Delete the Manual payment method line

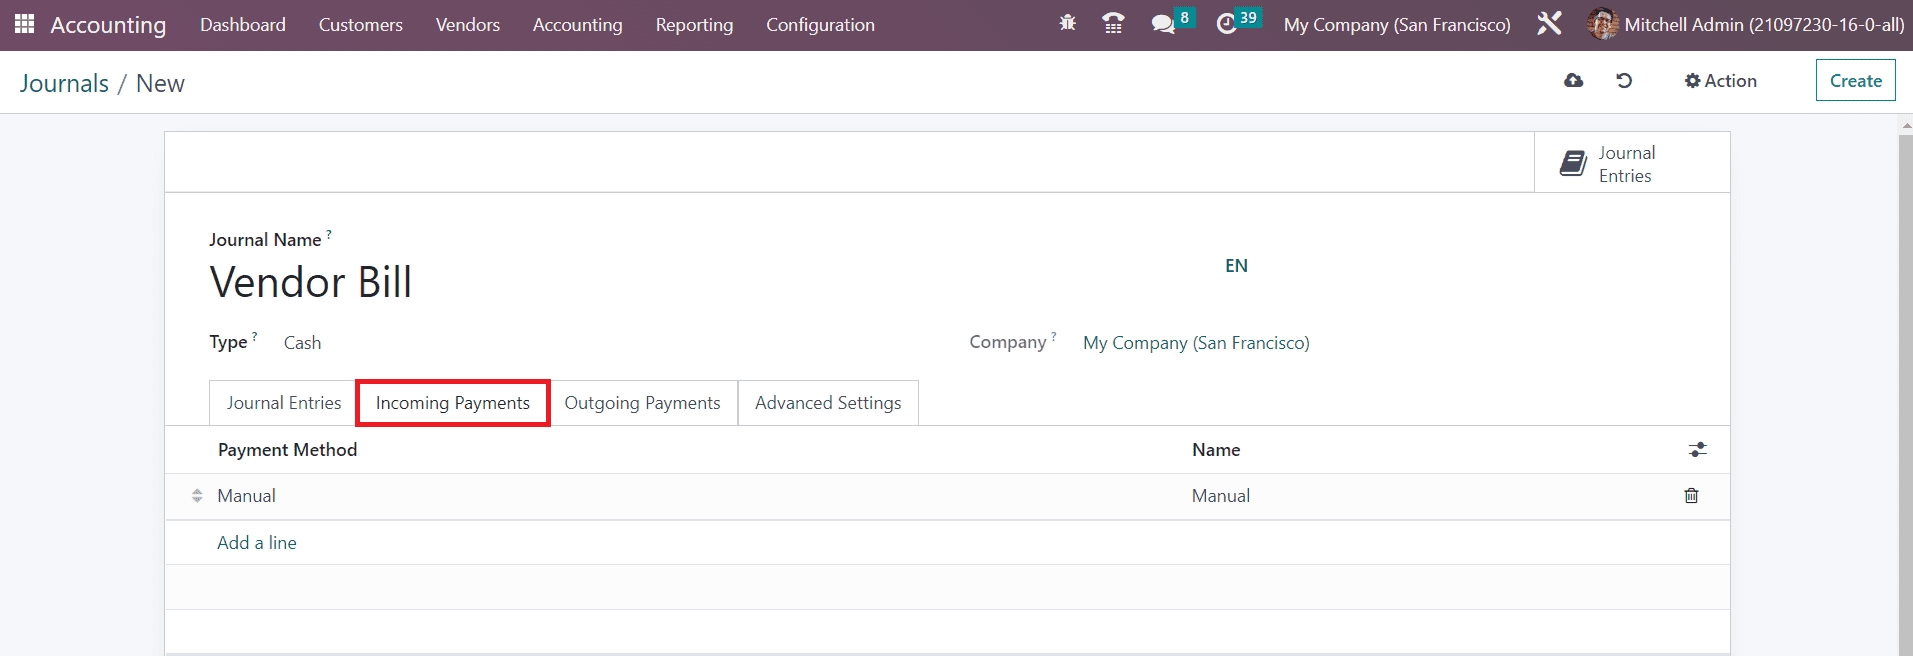coord(1691,496)
